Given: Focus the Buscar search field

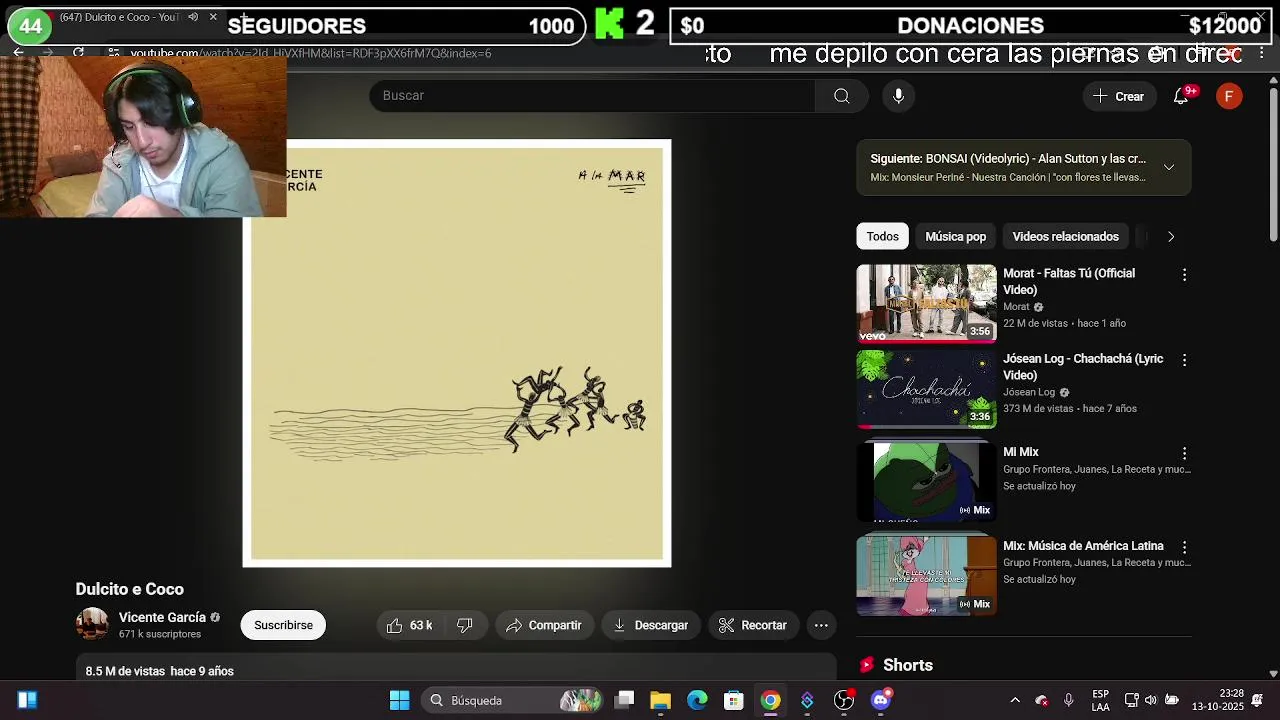Looking at the screenshot, I should click(592, 96).
